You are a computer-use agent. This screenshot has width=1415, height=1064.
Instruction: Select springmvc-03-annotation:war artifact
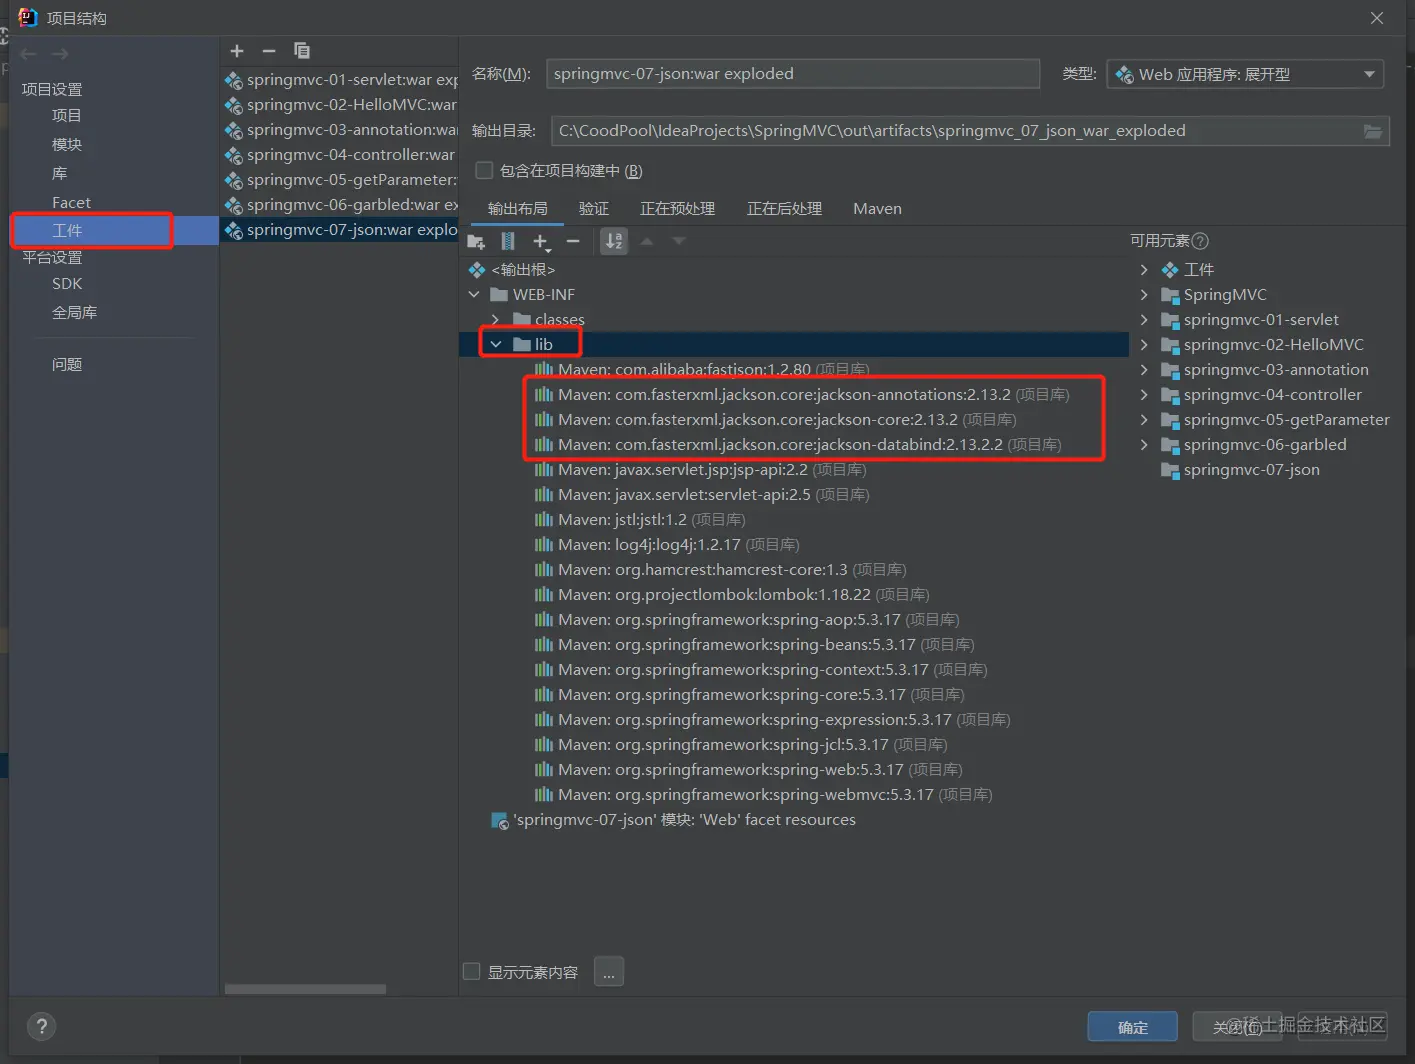340,130
